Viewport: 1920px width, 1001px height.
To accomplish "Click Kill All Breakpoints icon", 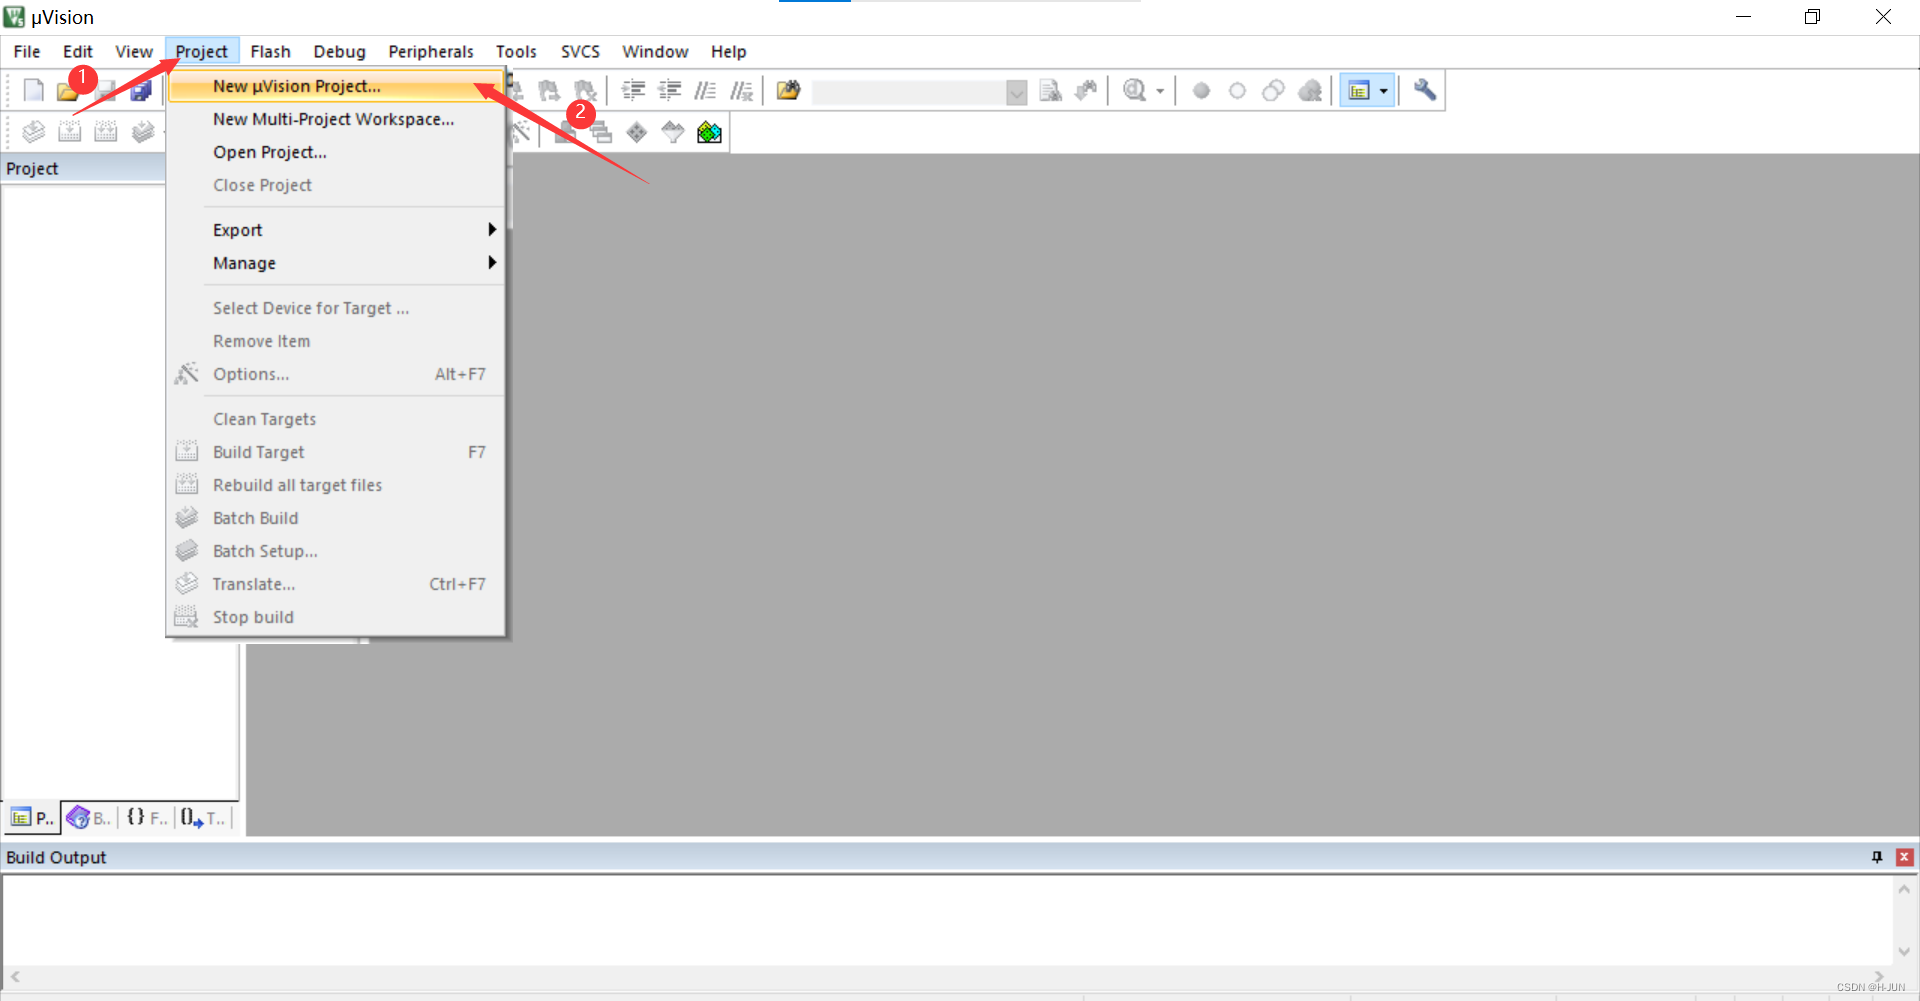I will pos(1310,91).
